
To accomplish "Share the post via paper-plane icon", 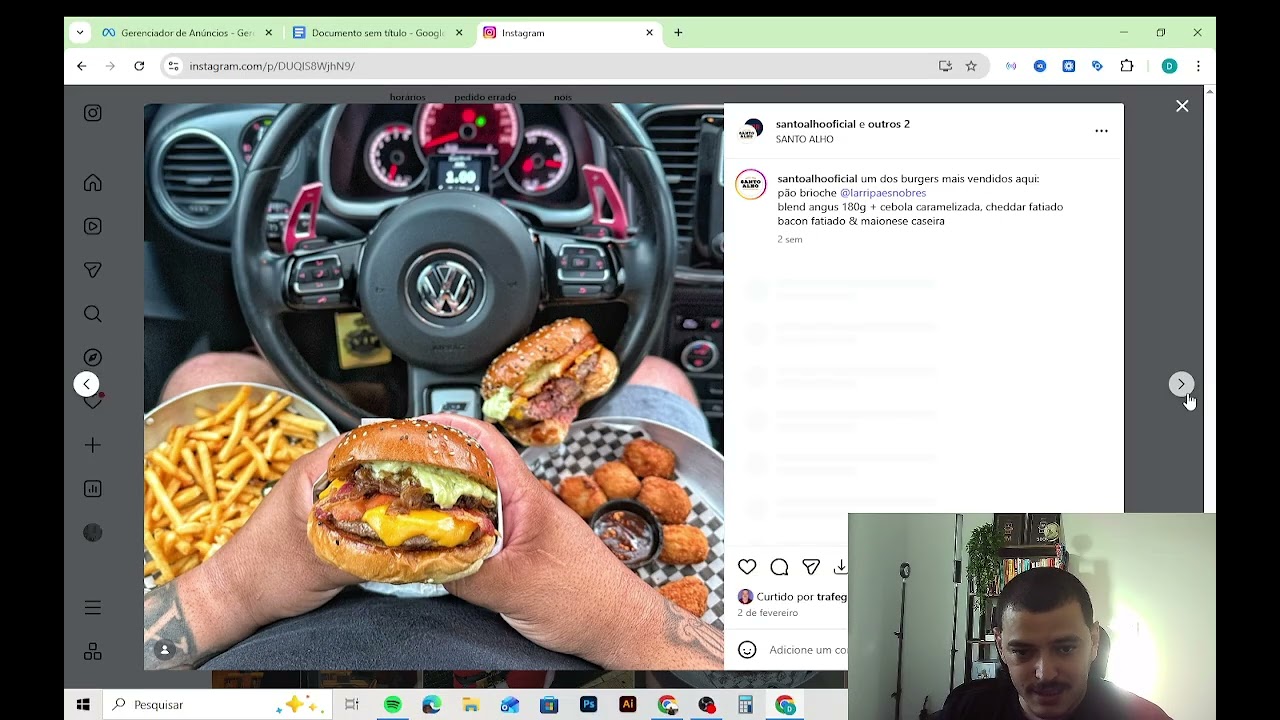I will [811, 567].
